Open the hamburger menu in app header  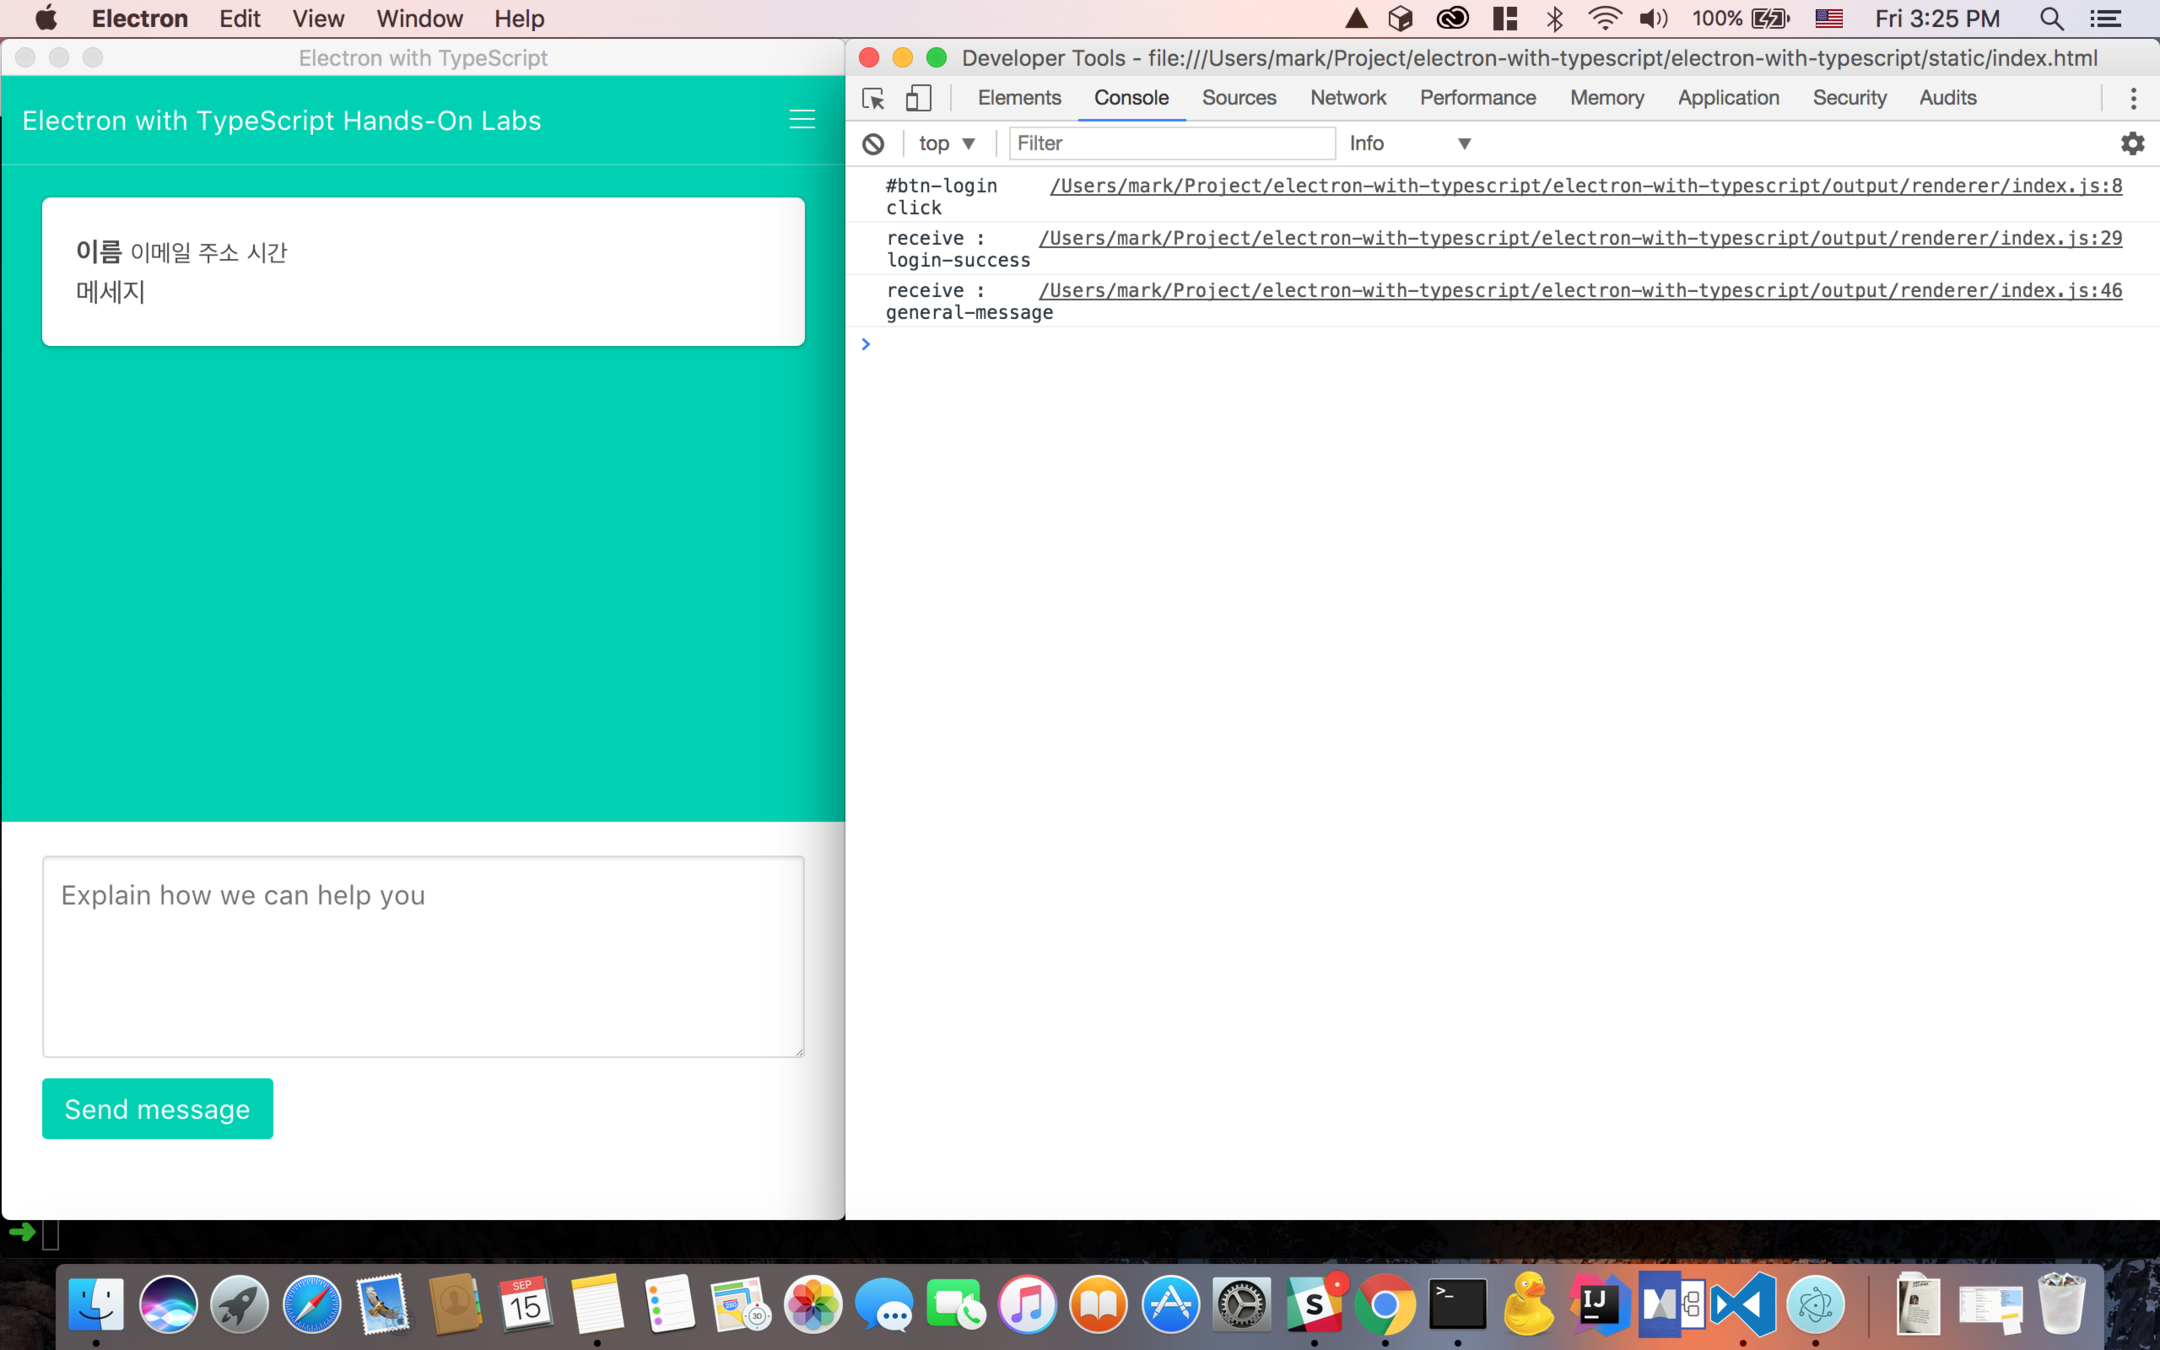pyautogui.click(x=801, y=120)
